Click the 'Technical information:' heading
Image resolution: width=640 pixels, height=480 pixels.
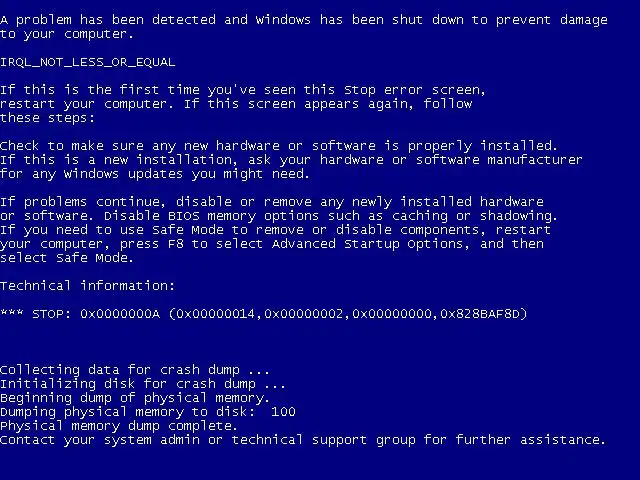point(87,286)
